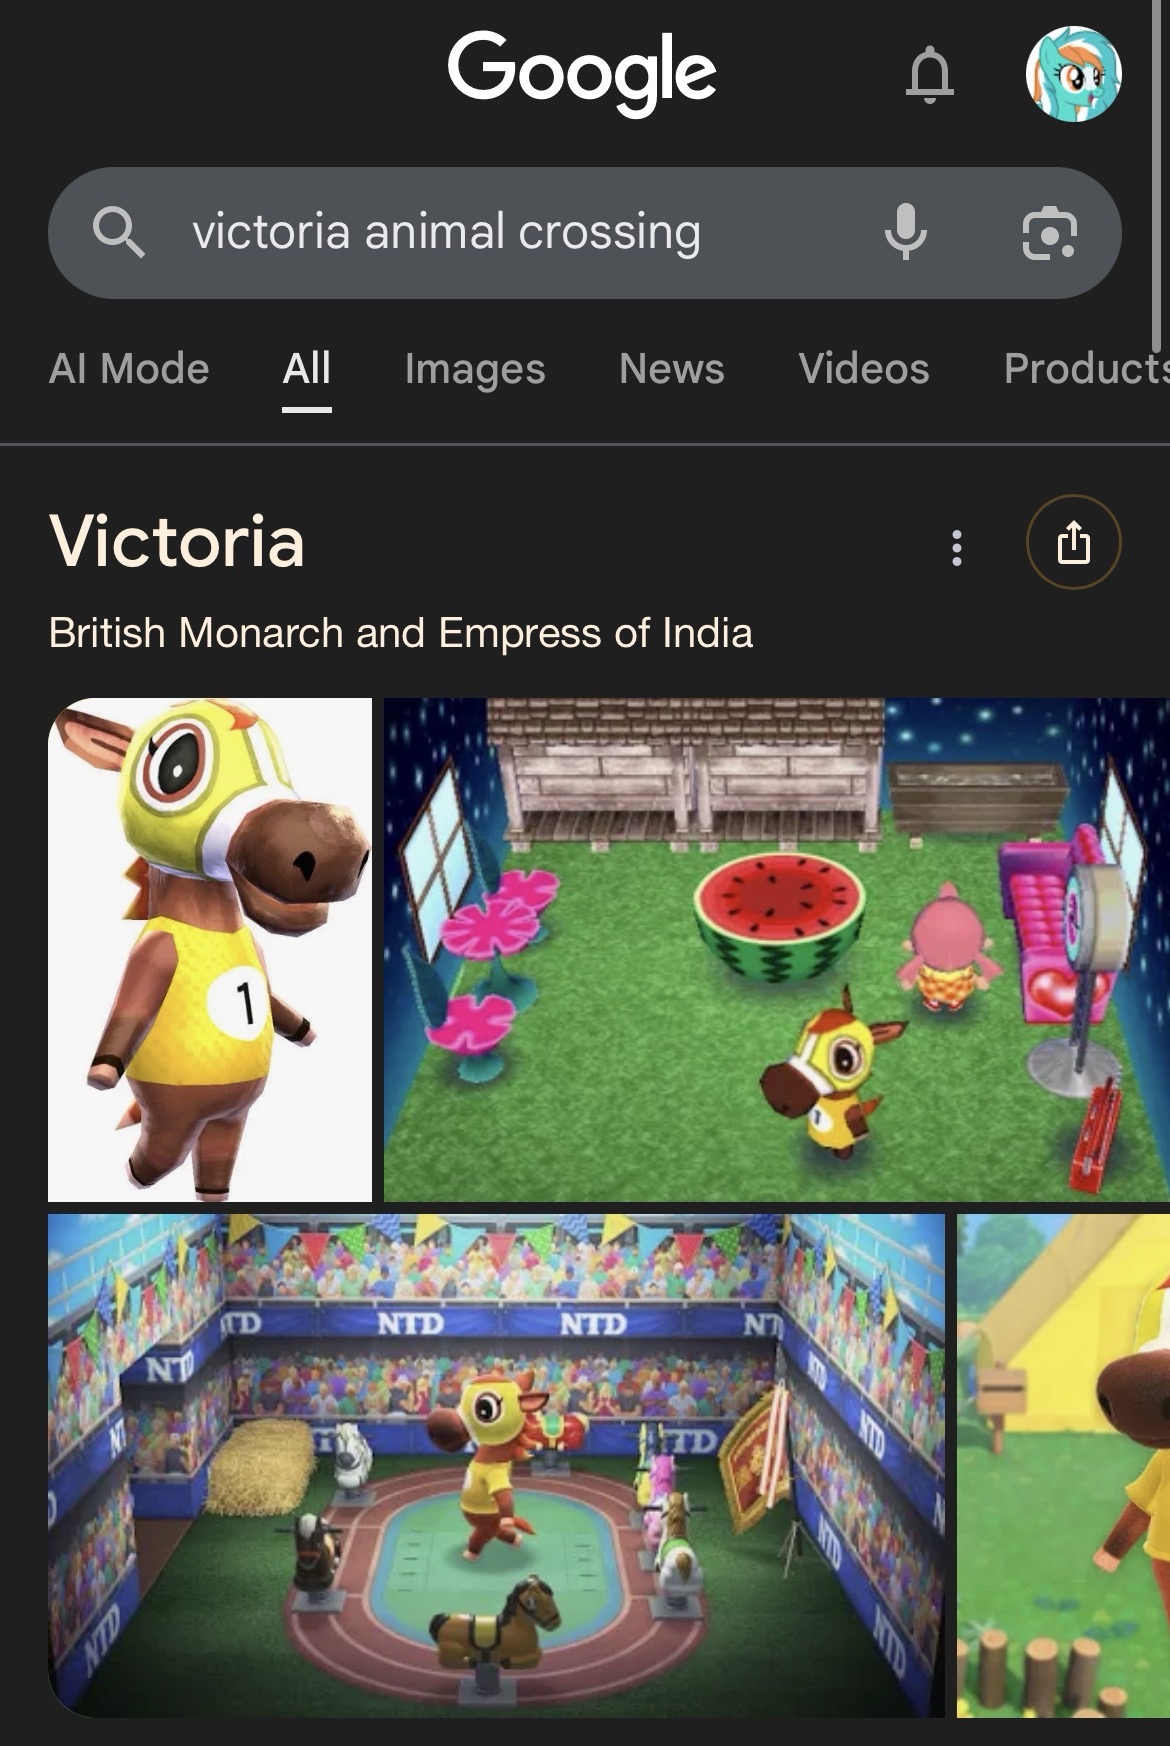Screen dimensions: 1170x1746
Task: Open the yellow tent campsite image
Action: 1063,1466
